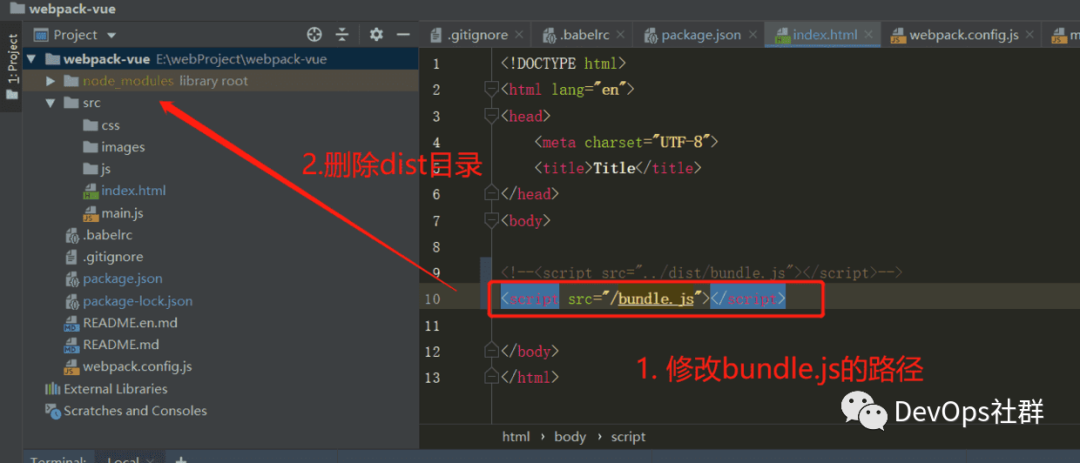Open index.html in the project tree

click(124, 191)
